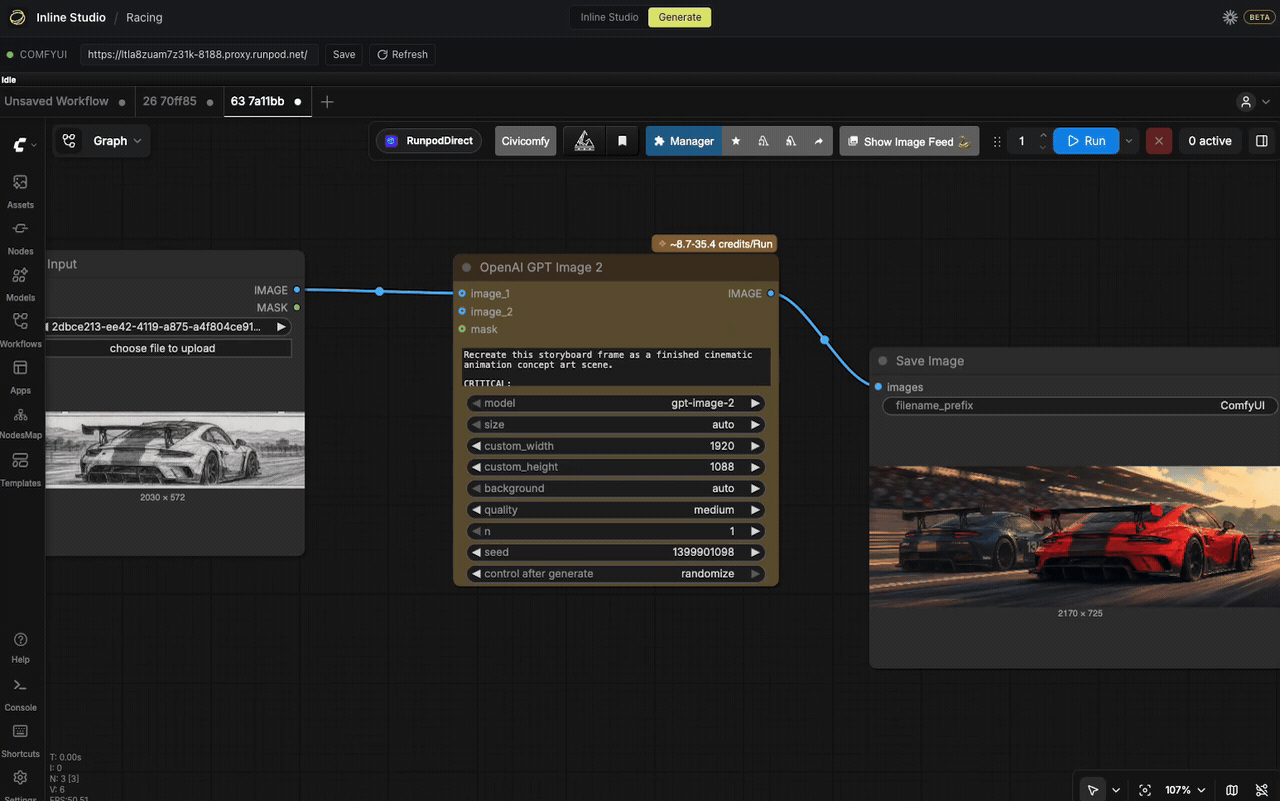Open the user account menu
The width and height of the screenshot is (1280, 801).
[1254, 101]
